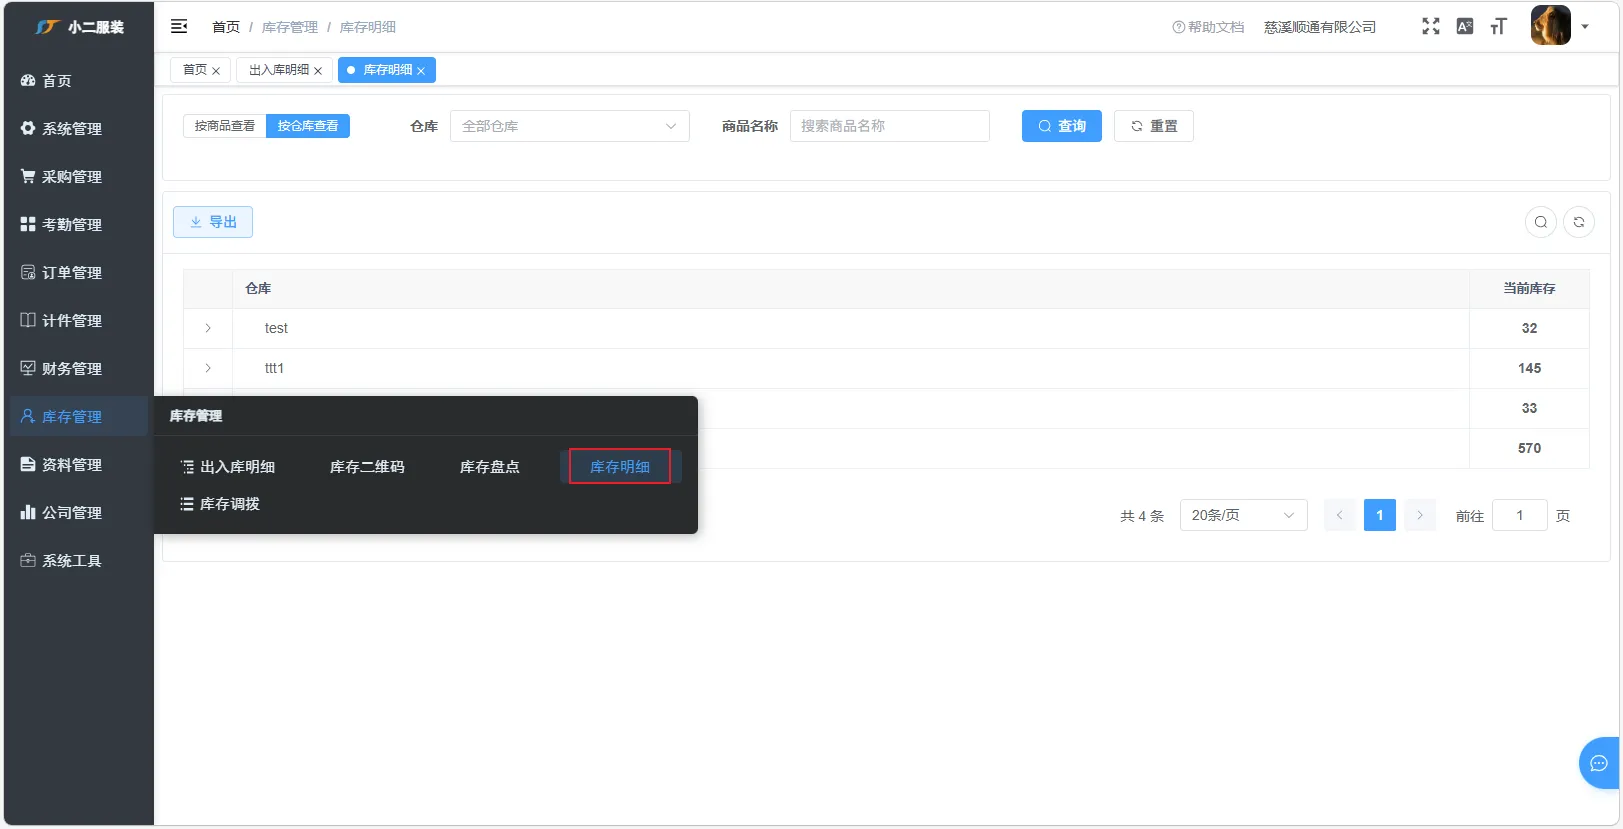The width and height of the screenshot is (1623, 829).
Task: Go to previous page arrow
Action: point(1340,515)
